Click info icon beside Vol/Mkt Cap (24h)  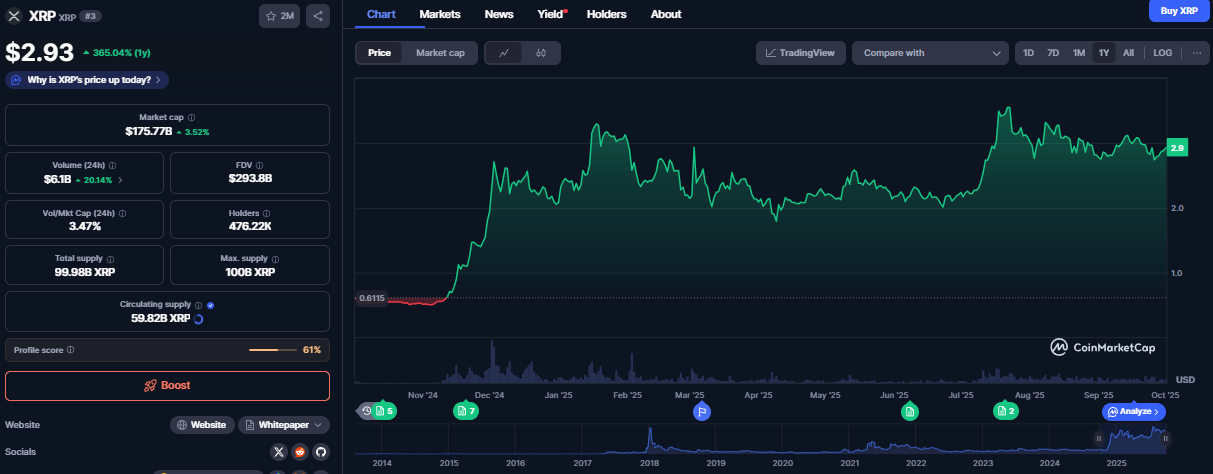point(122,213)
